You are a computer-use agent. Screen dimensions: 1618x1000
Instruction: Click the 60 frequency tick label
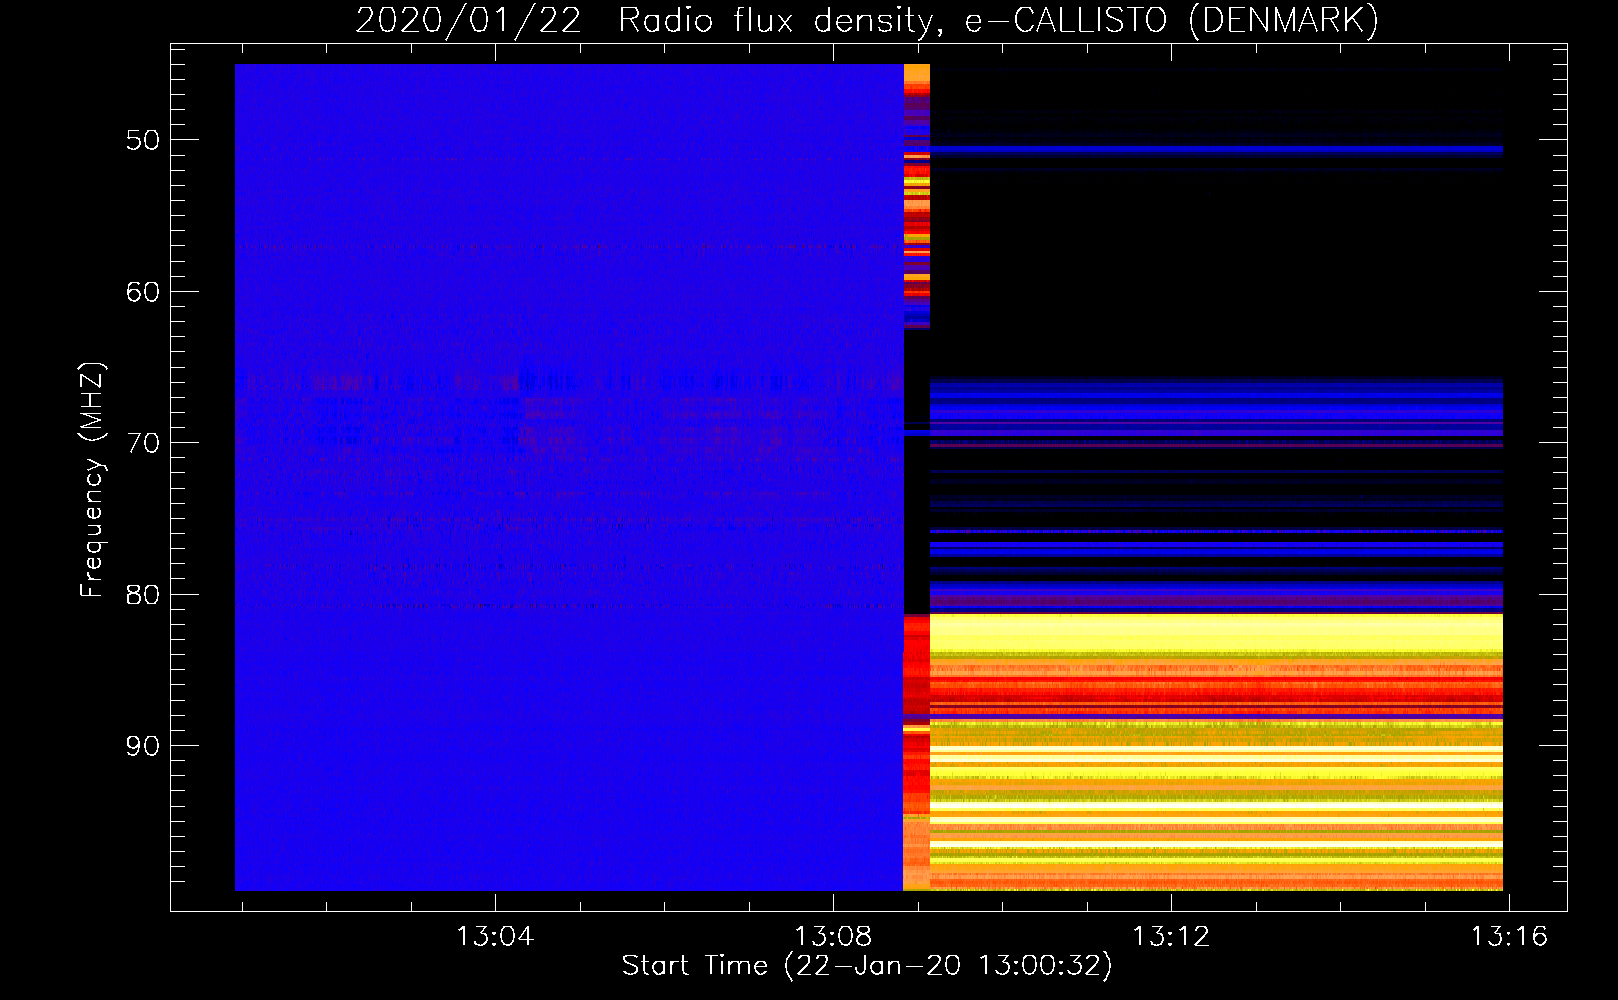pos(143,292)
